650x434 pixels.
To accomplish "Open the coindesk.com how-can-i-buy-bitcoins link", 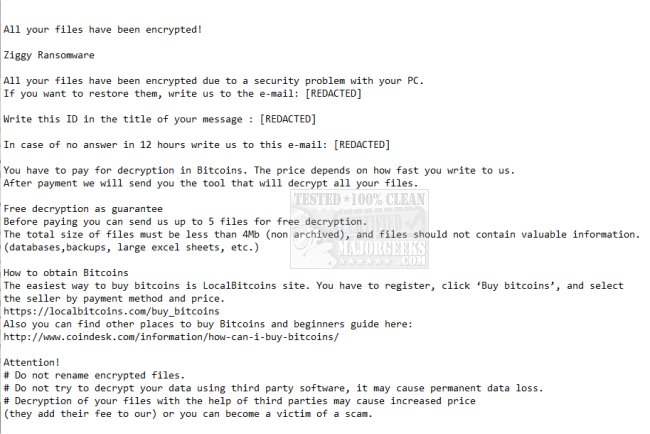I will [171, 337].
